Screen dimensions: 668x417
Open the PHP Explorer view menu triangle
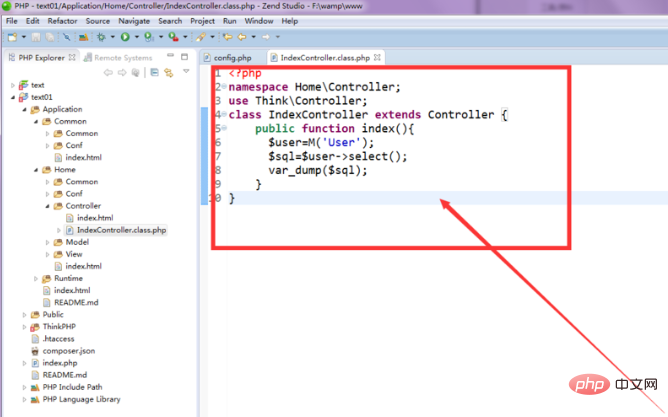186,72
